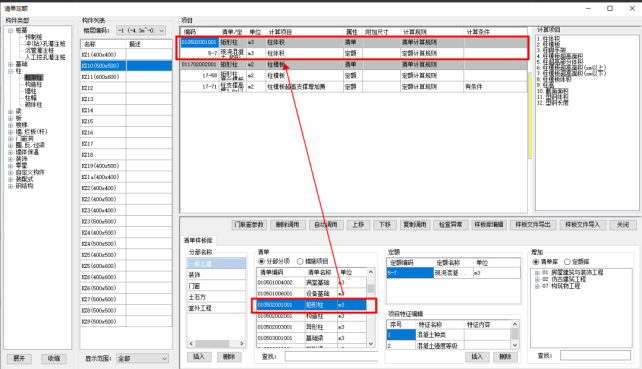The width and height of the screenshot is (642, 369).
Task: Select 清单 row 基础梁 in list
Action: click(312, 338)
